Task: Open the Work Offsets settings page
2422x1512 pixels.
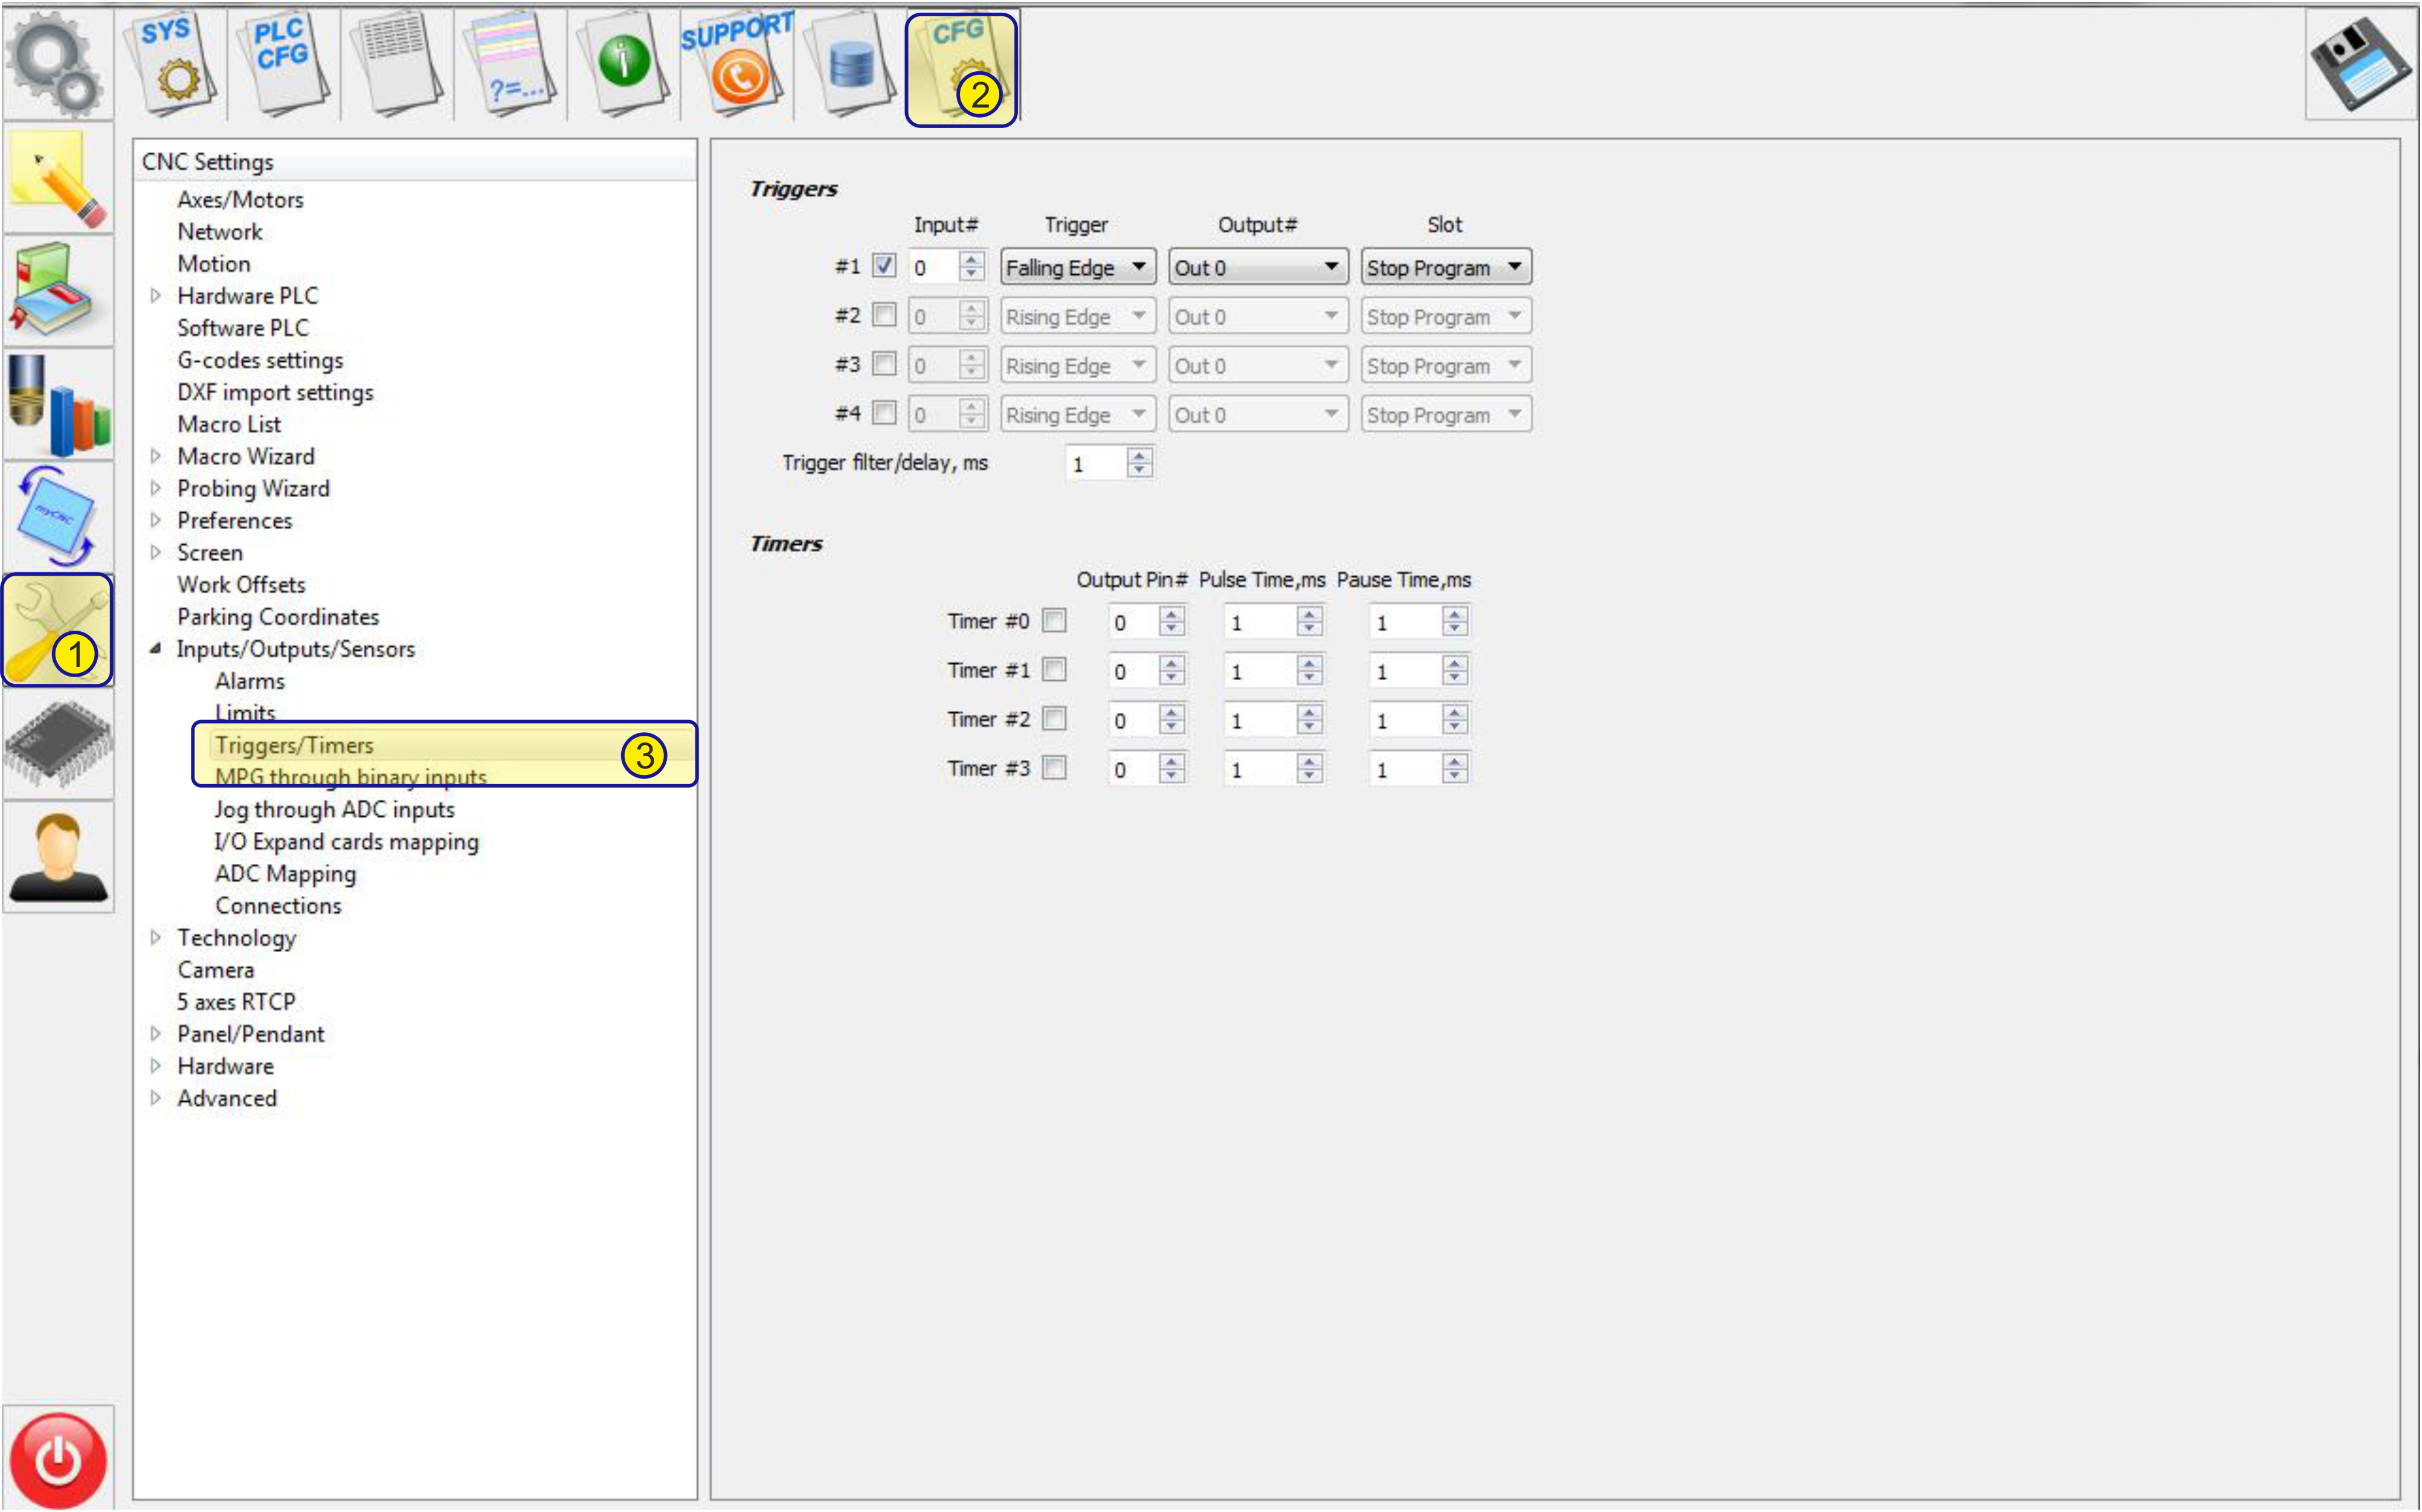Action: (x=241, y=585)
